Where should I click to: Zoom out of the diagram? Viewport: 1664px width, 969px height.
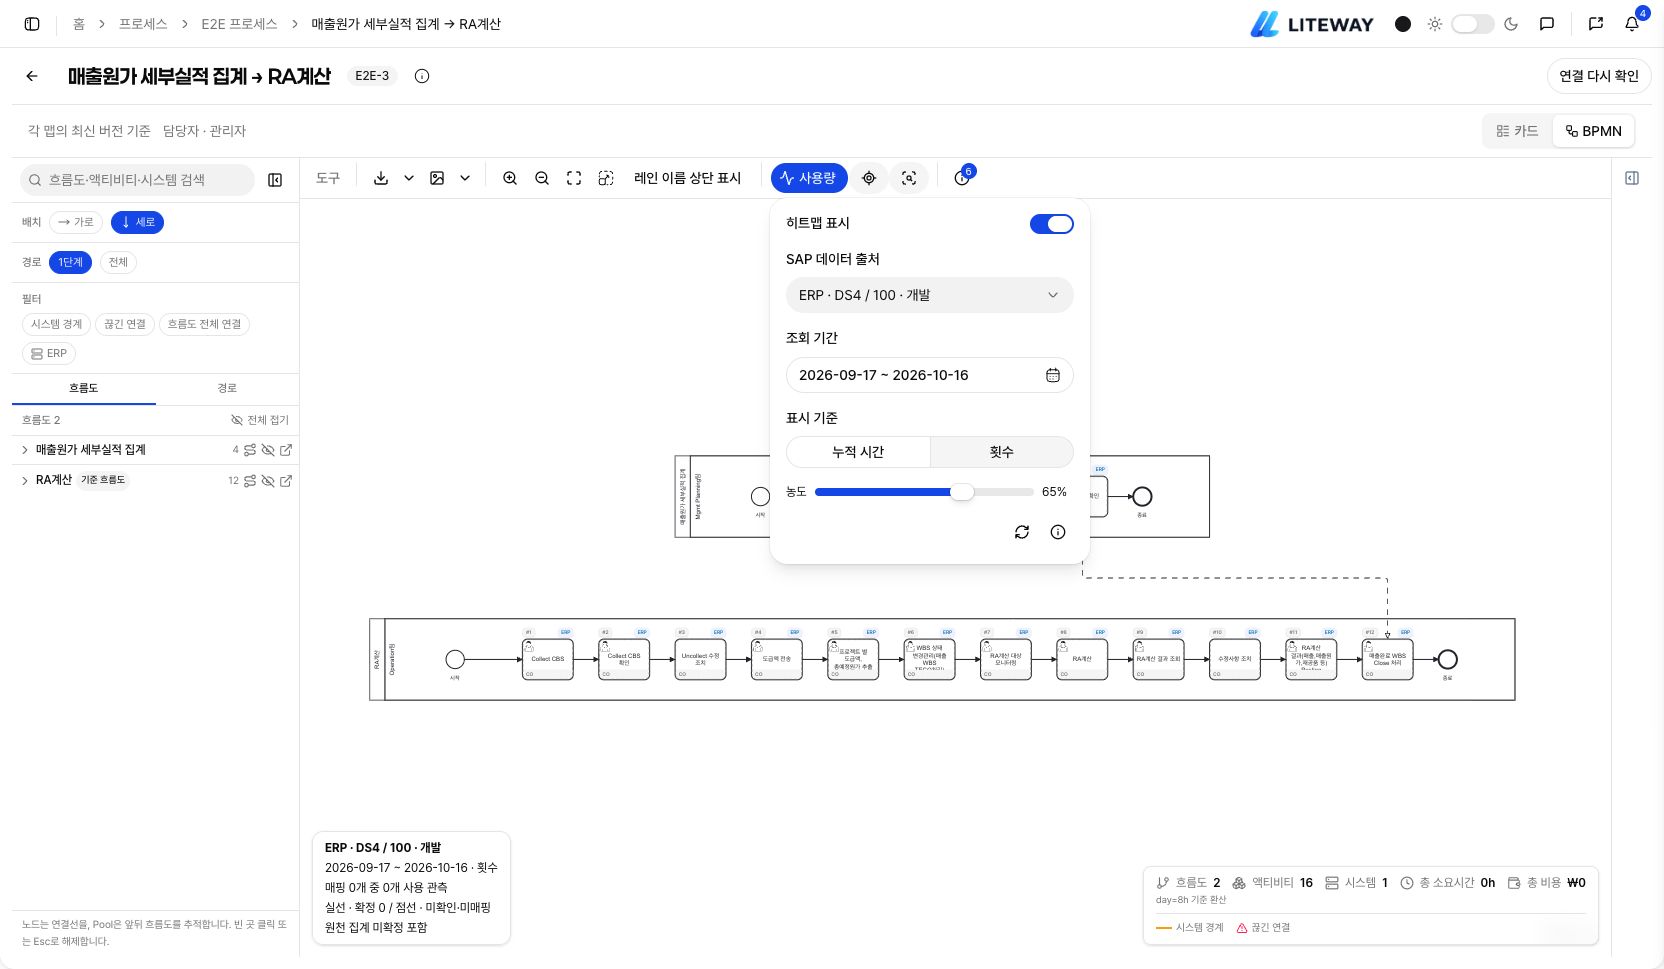click(x=542, y=178)
